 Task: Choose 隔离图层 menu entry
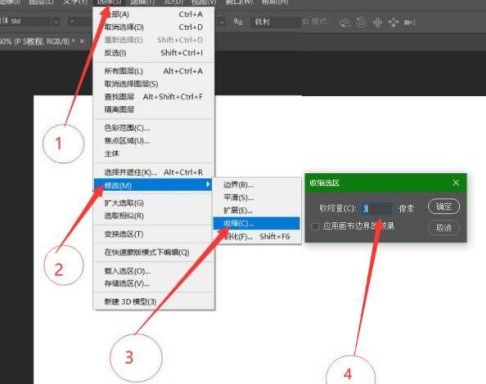(x=153, y=109)
